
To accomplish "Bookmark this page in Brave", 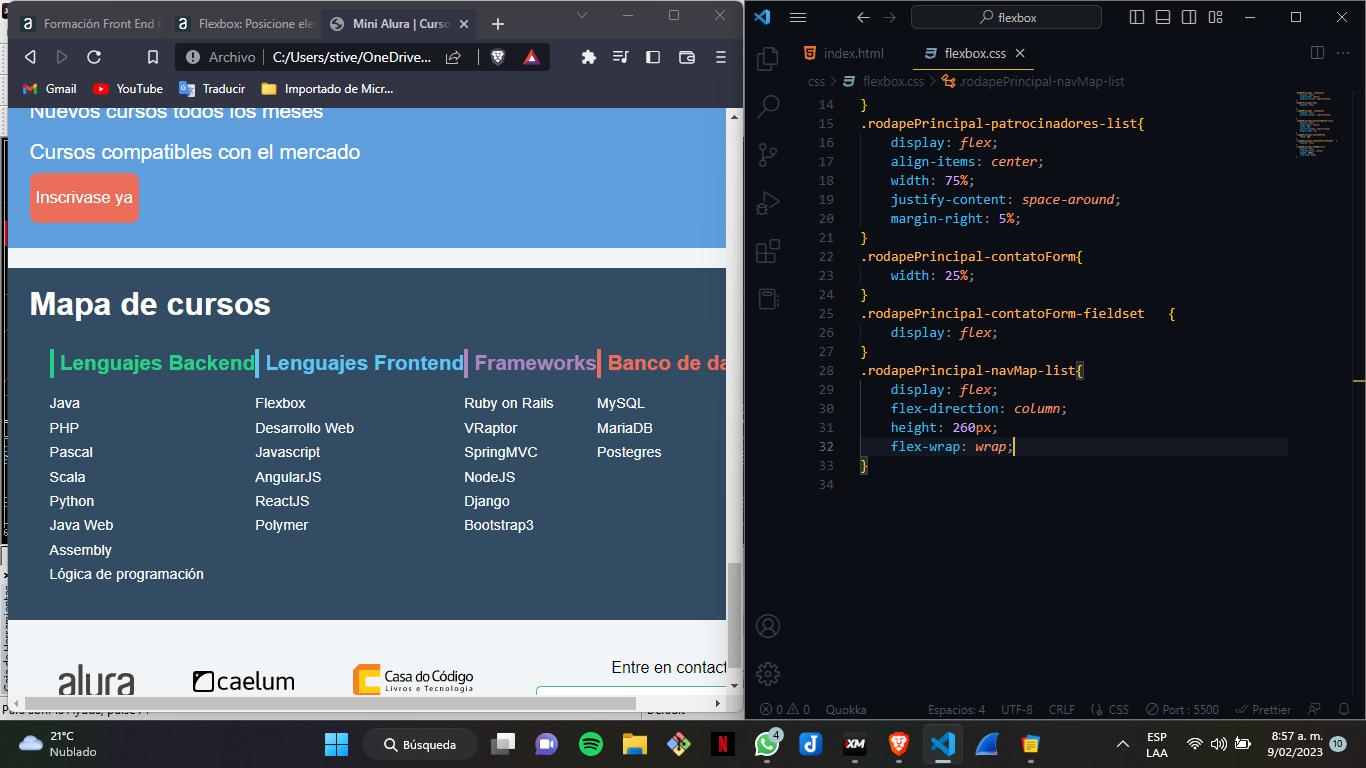I will coord(153,57).
